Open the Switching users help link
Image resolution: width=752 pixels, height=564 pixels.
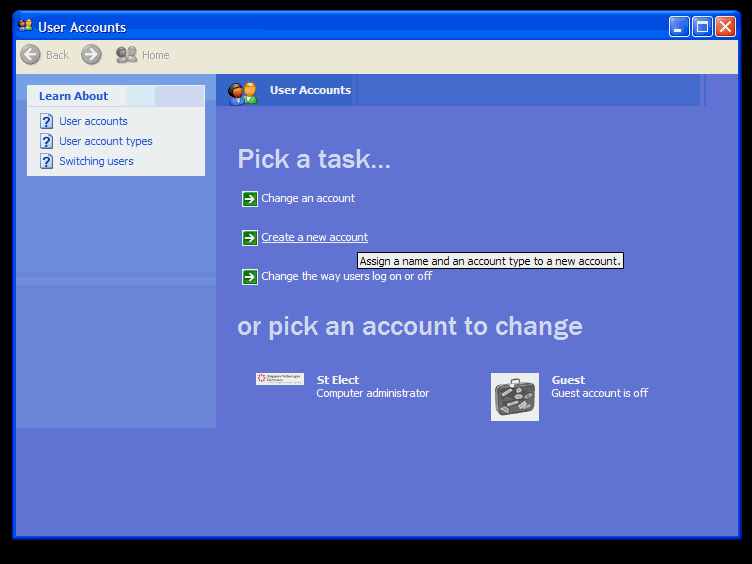click(96, 161)
